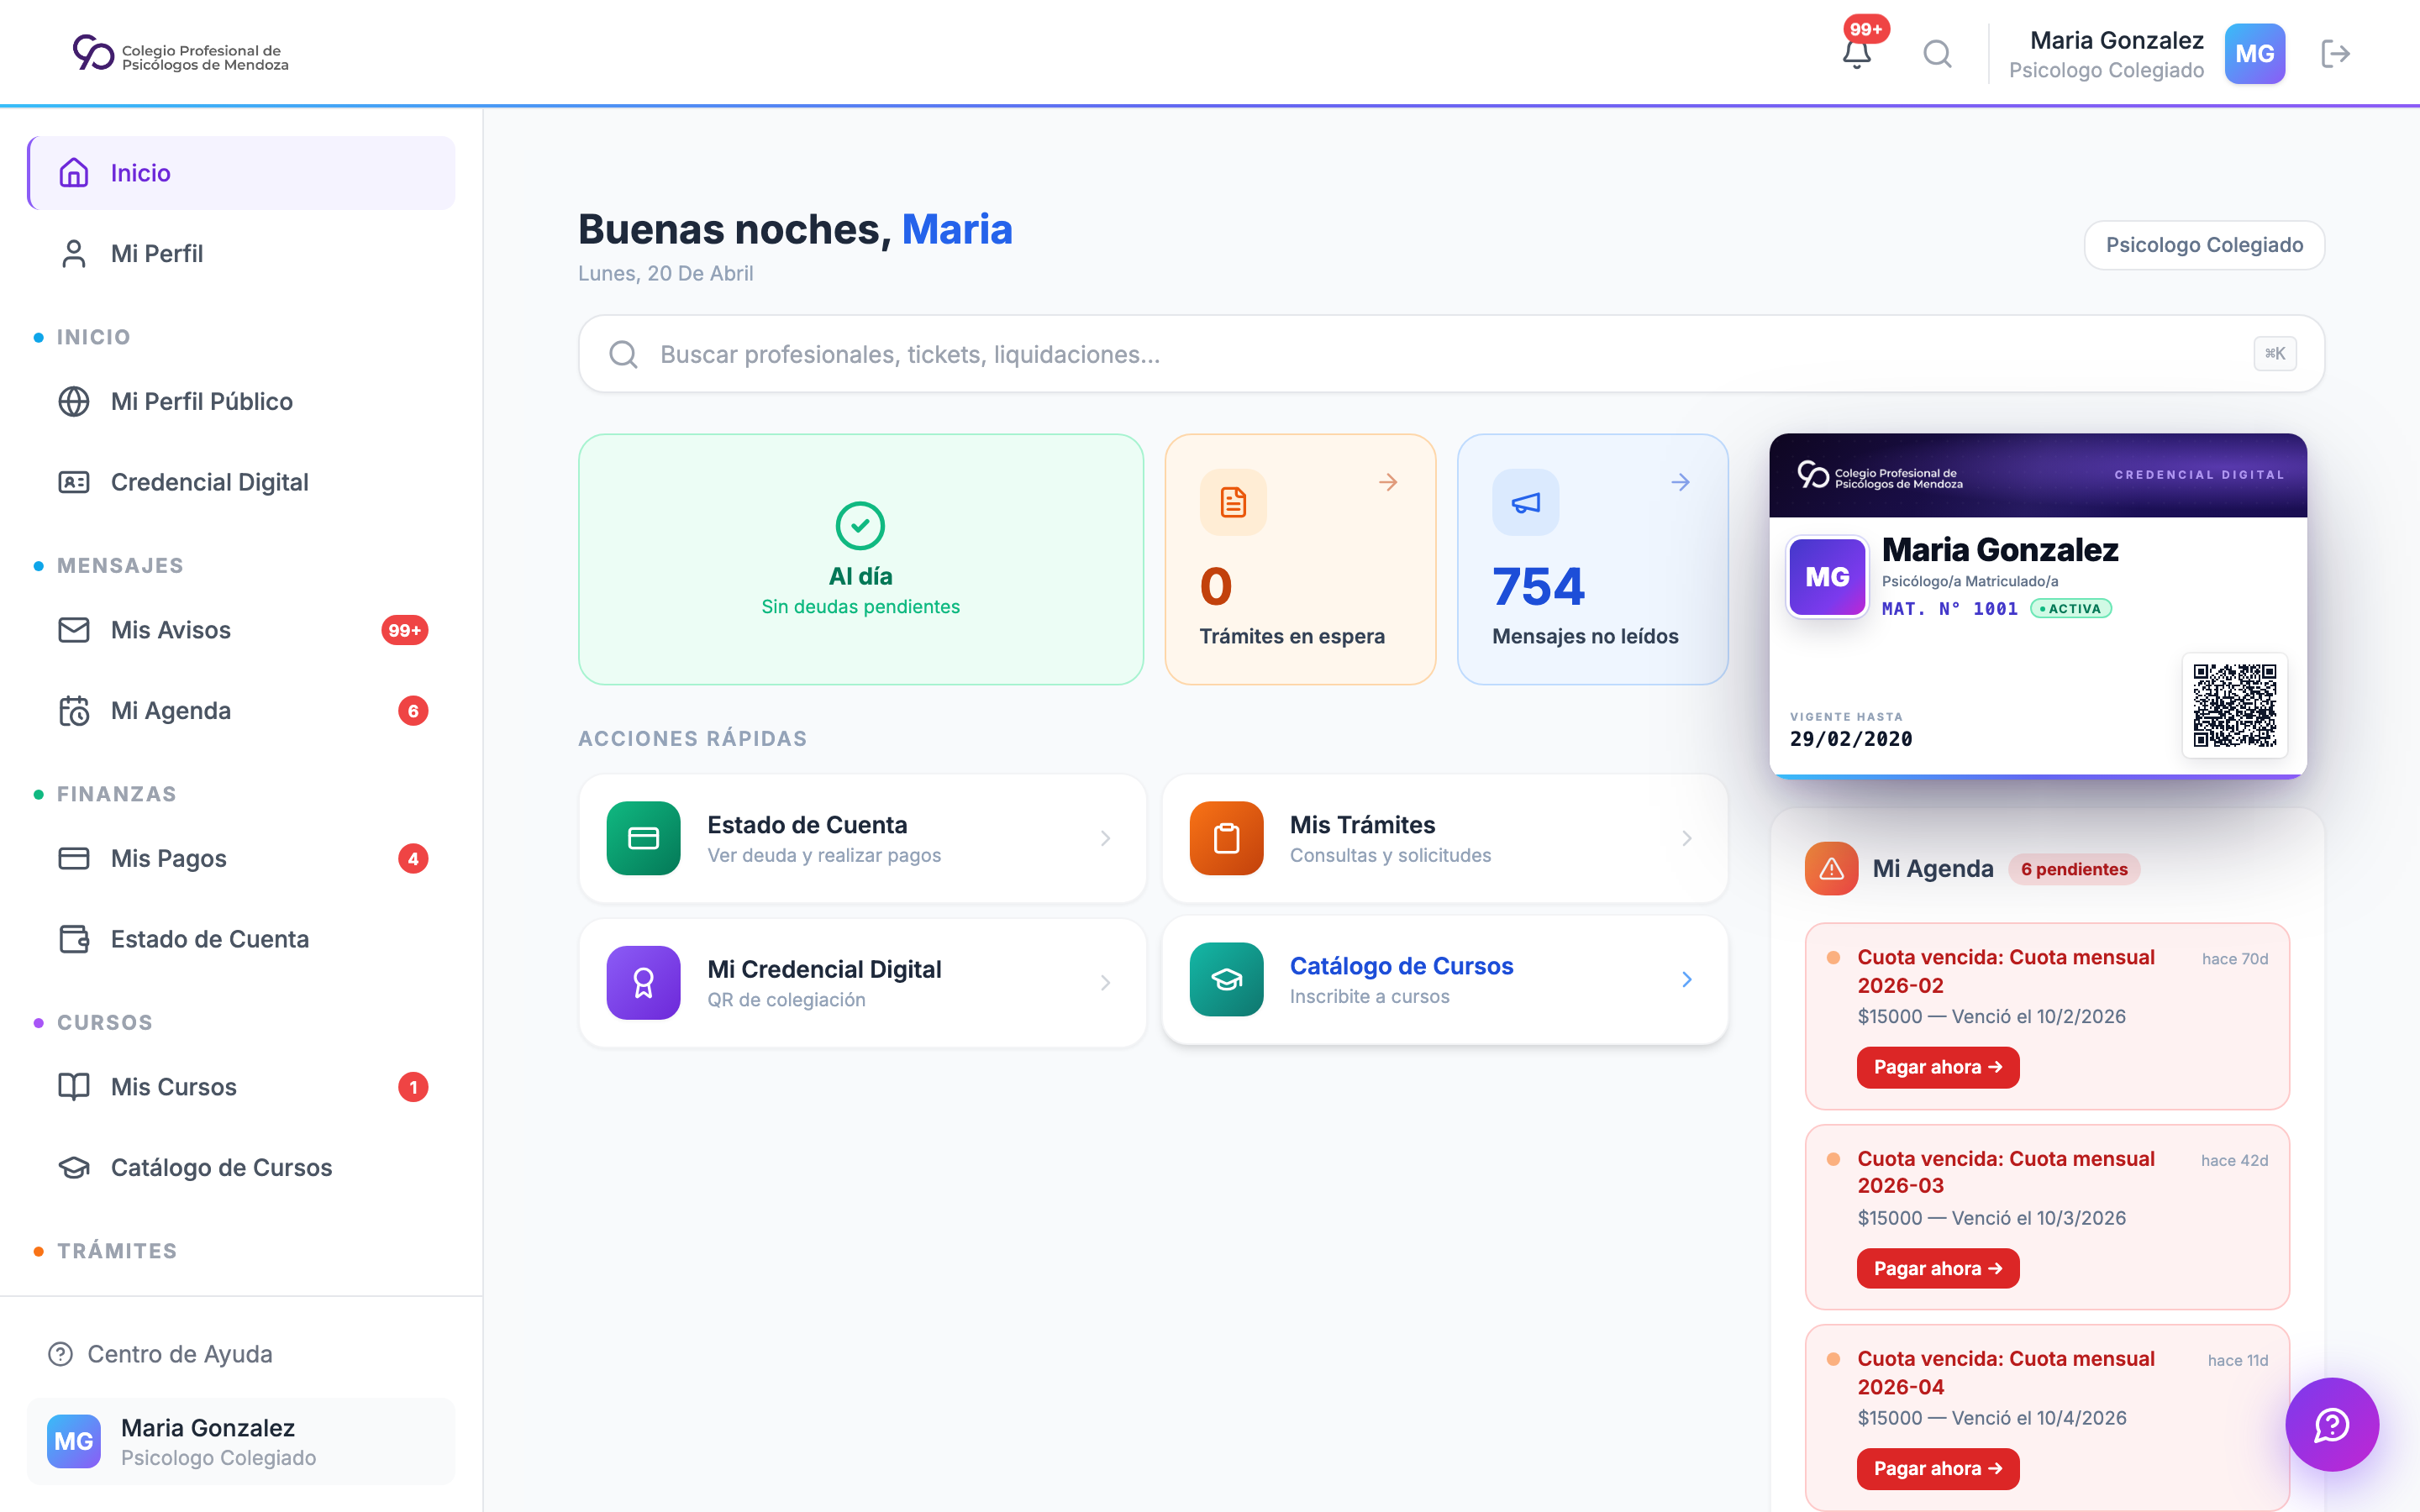Go to Inicio in the sidebar

coord(241,173)
